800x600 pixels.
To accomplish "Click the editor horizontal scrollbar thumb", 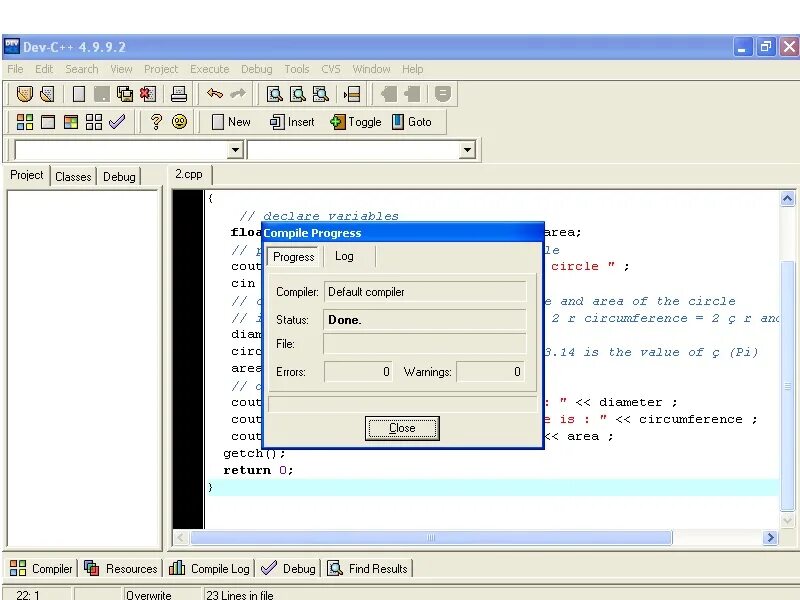I will point(431,537).
